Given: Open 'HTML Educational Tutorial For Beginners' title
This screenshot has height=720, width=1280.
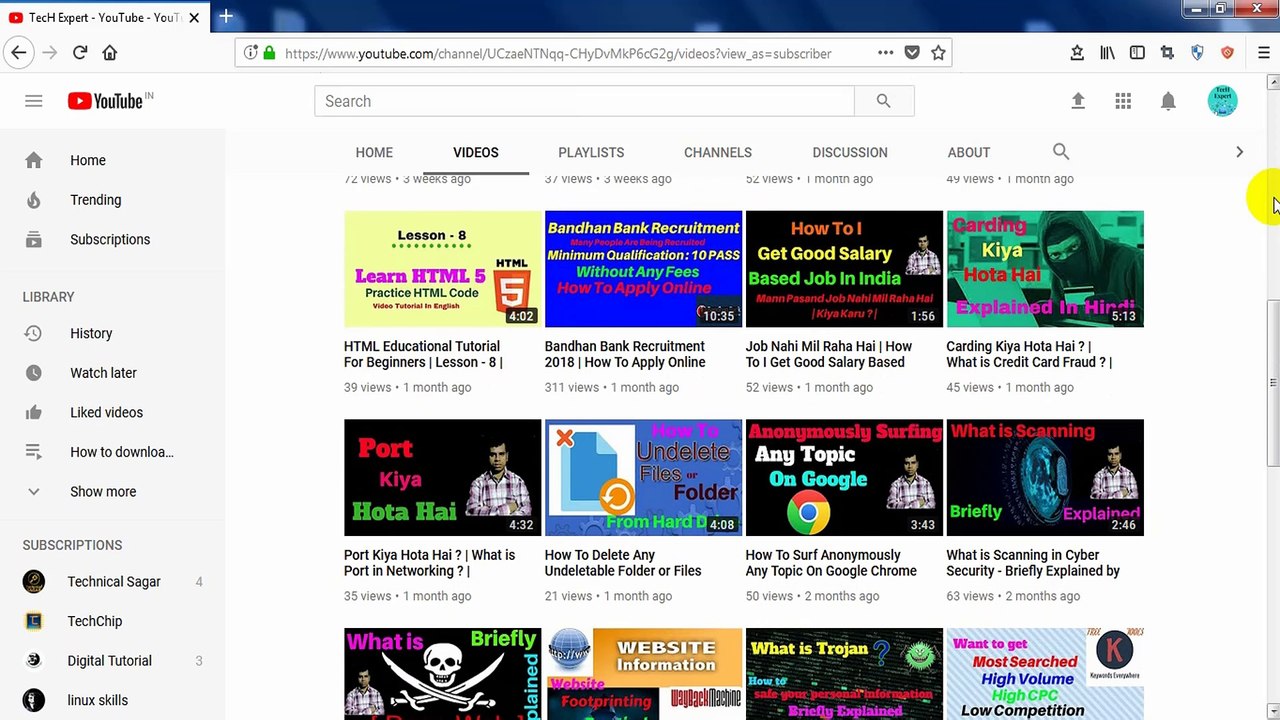Looking at the screenshot, I should [x=423, y=354].
